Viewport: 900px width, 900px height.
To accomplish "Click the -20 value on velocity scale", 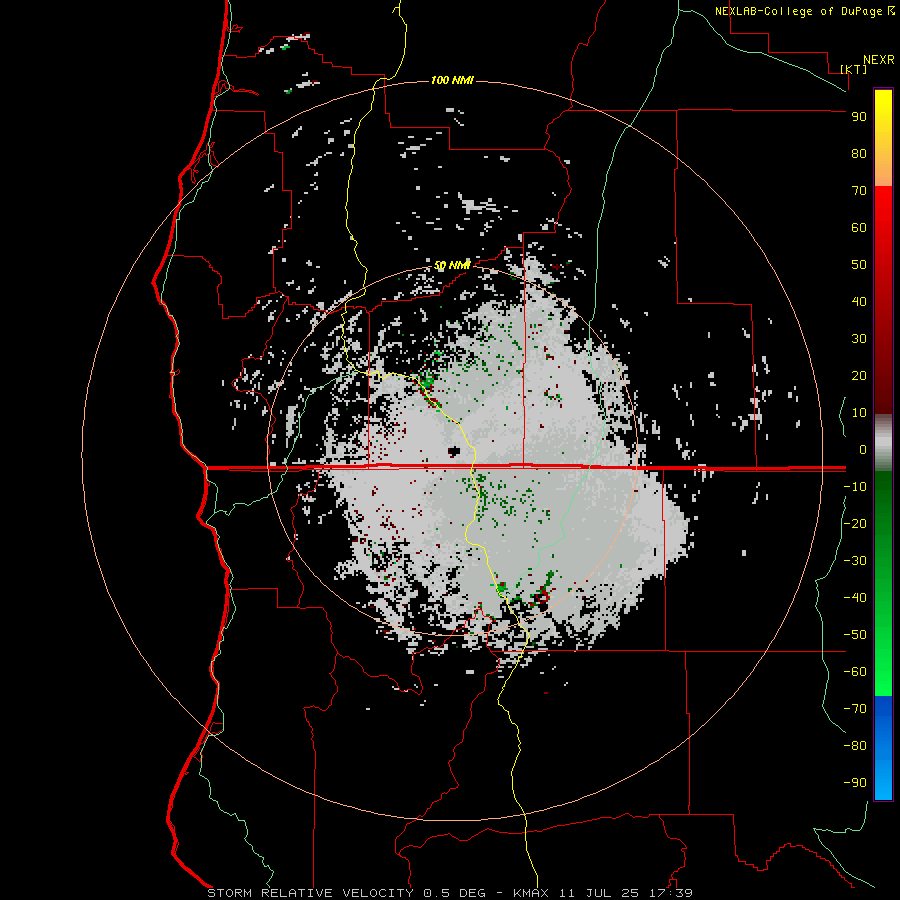I will tap(855, 523).
